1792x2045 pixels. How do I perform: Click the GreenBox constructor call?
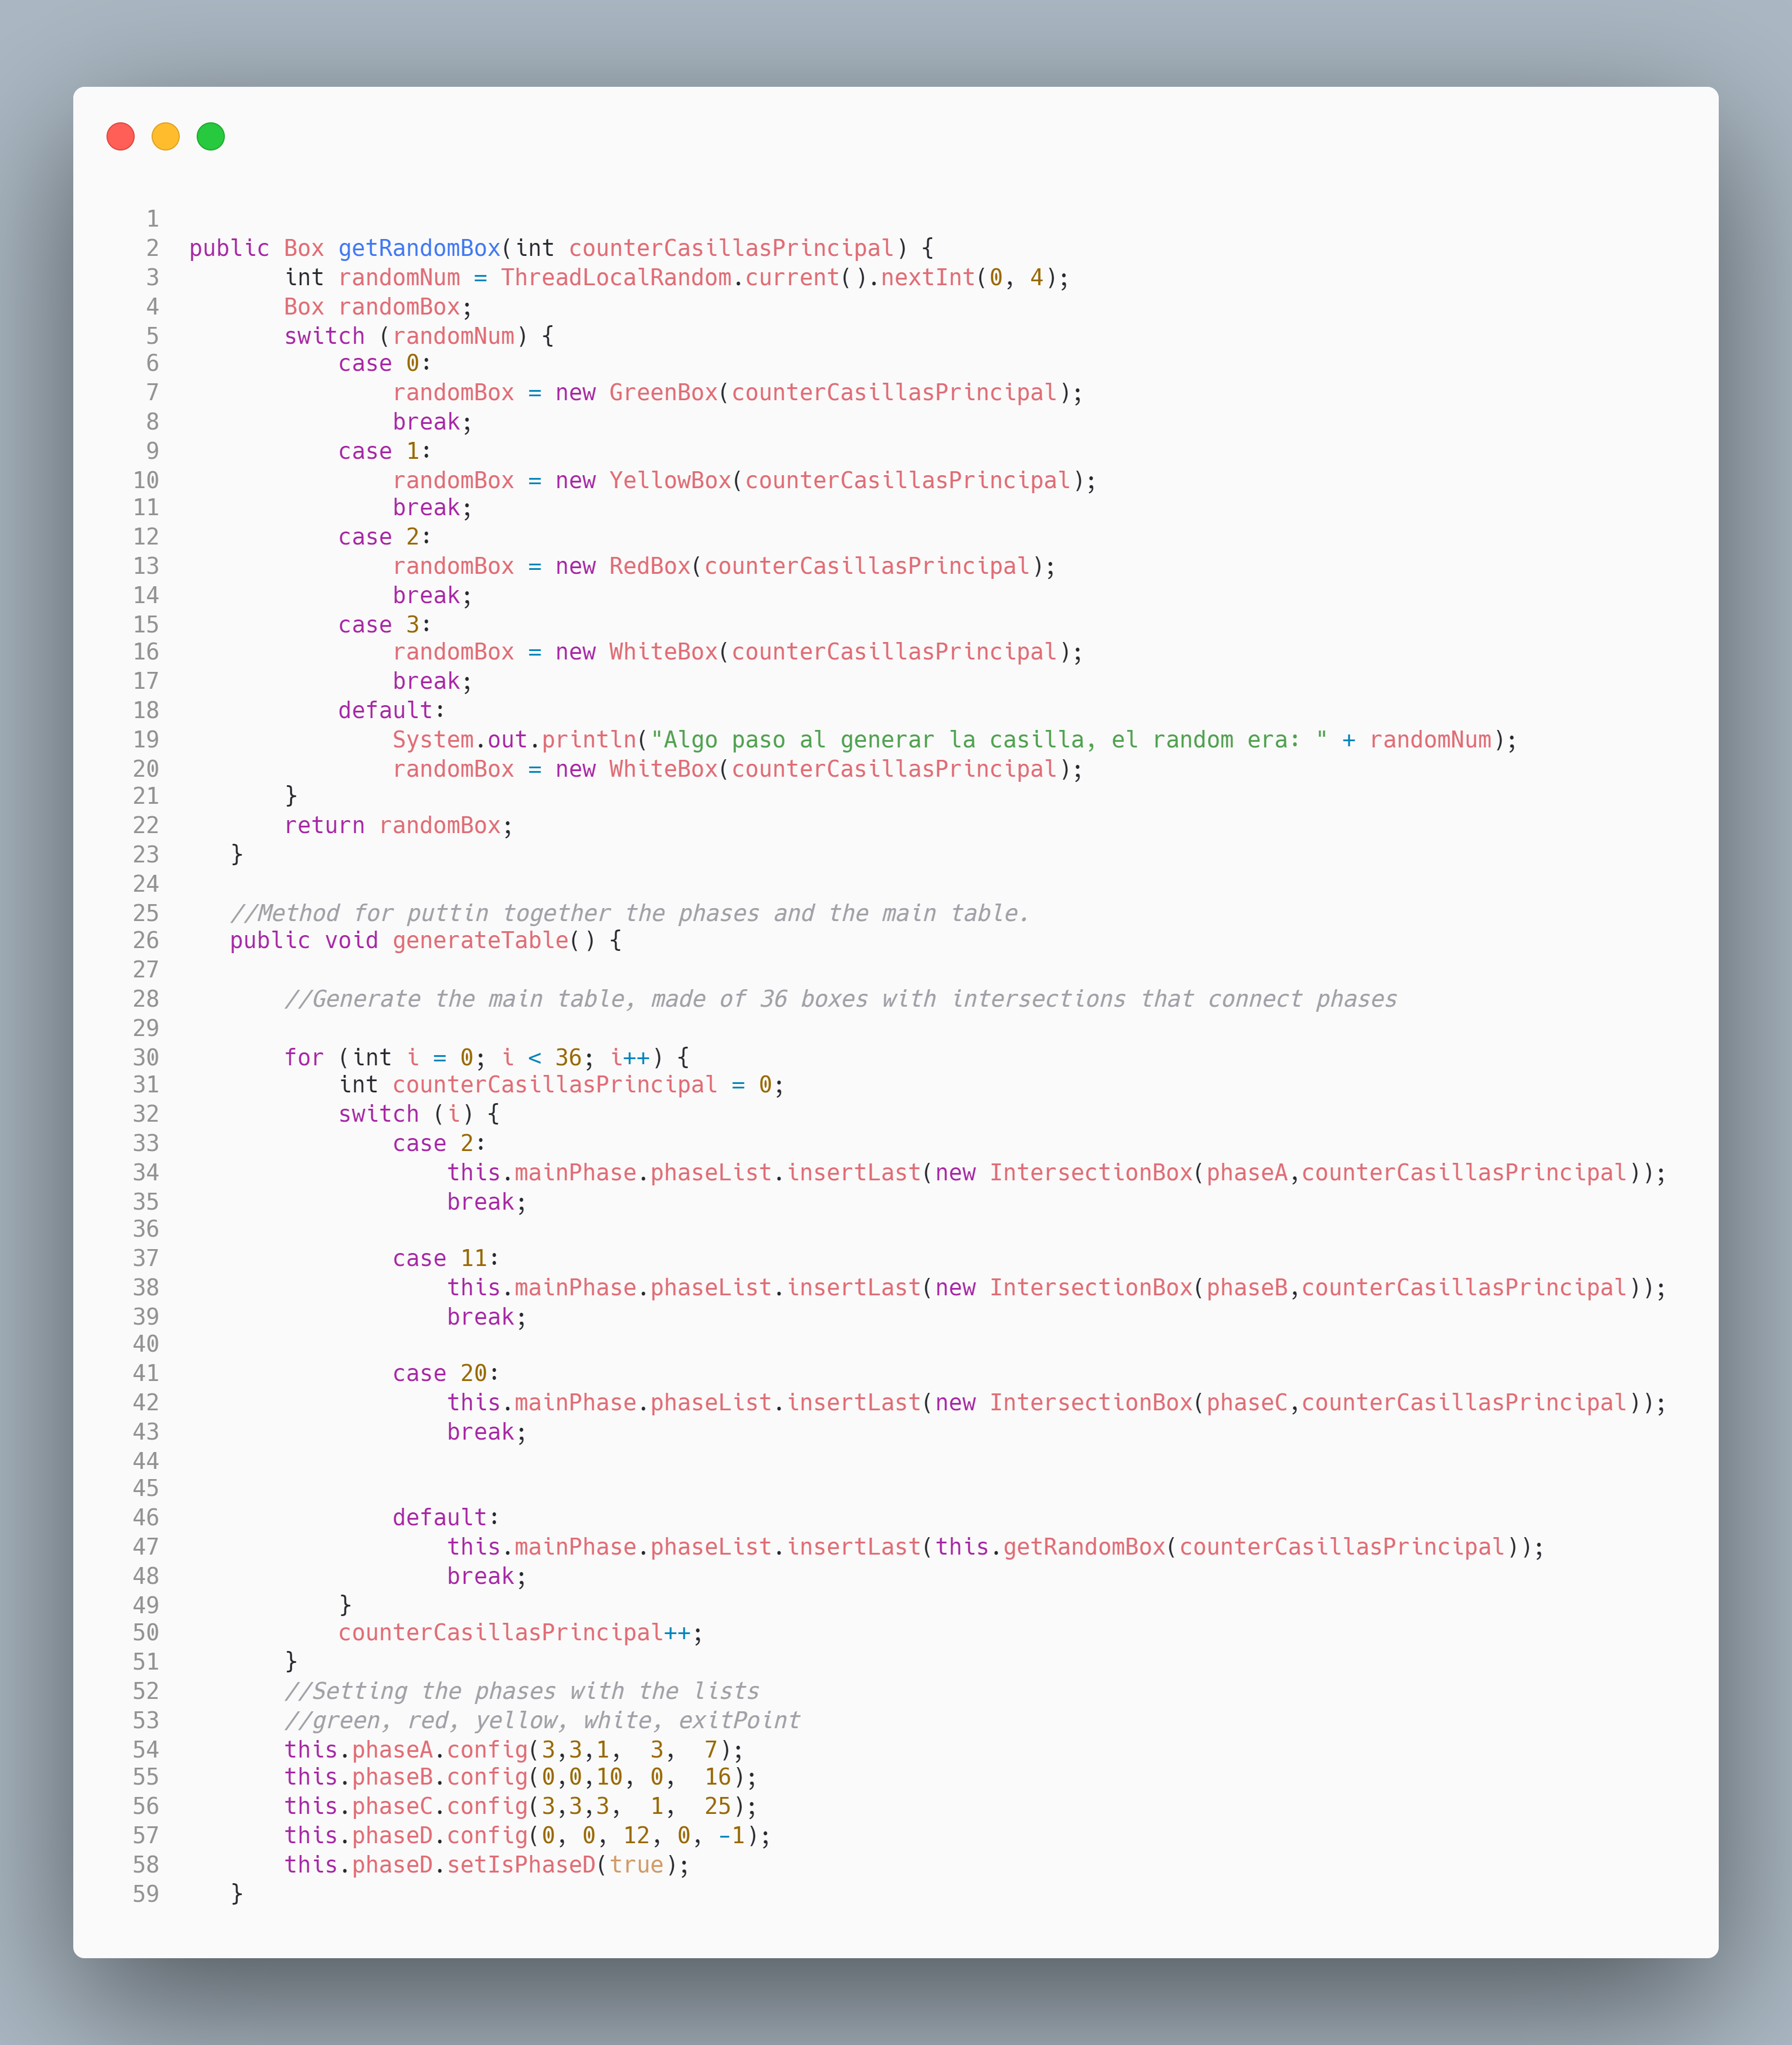(x=663, y=392)
